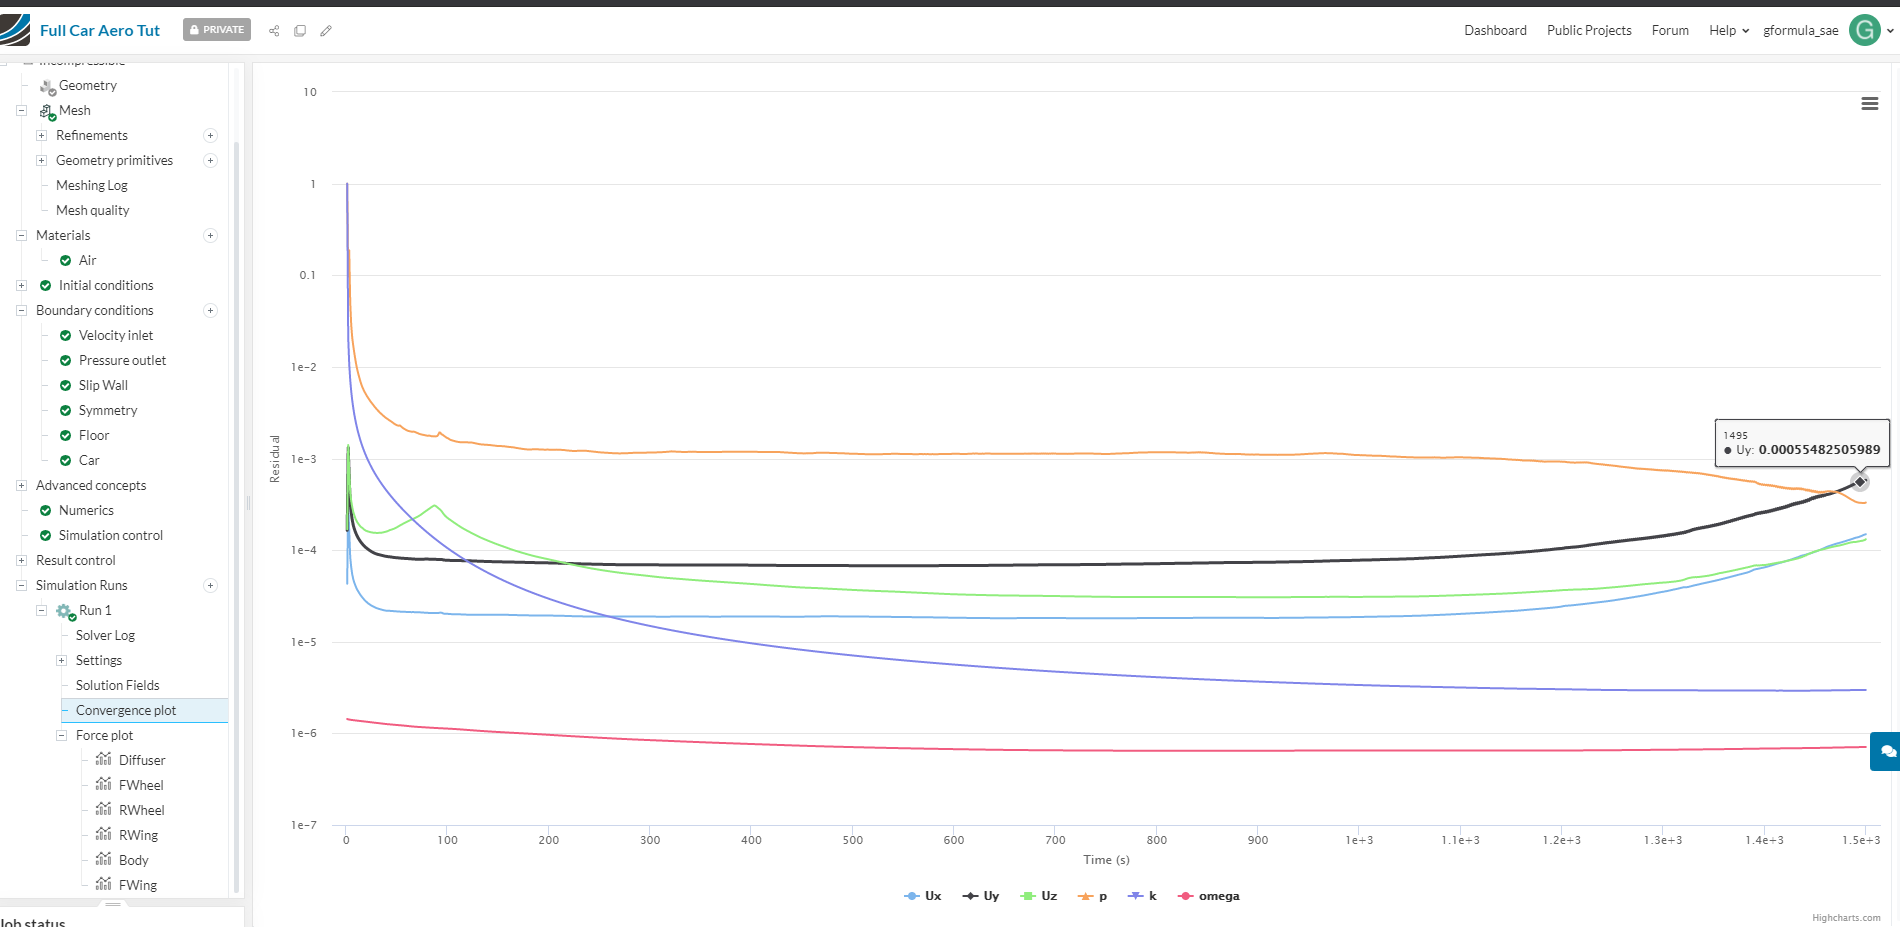
Task: Toggle the k series in legend
Action: coord(1142,896)
